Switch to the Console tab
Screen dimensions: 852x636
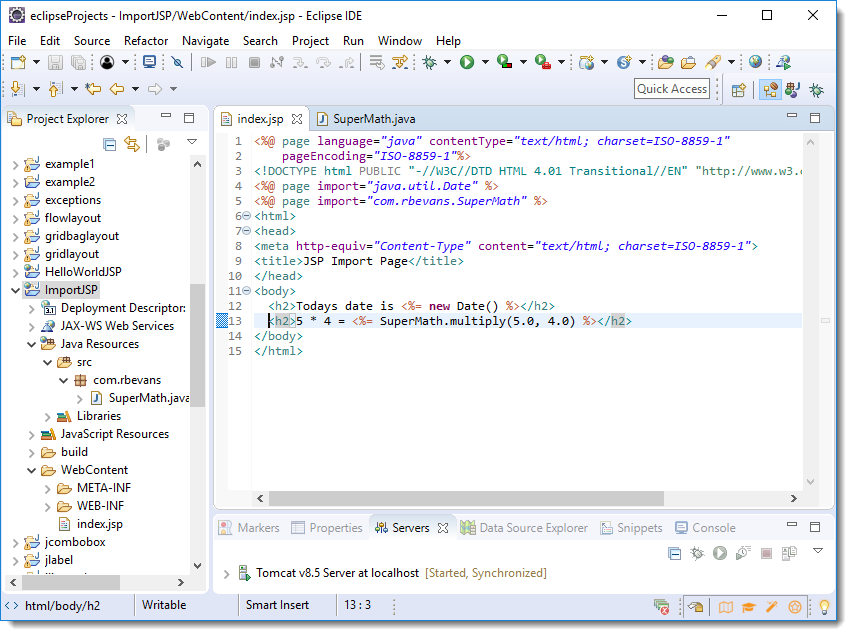tap(705, 528)
